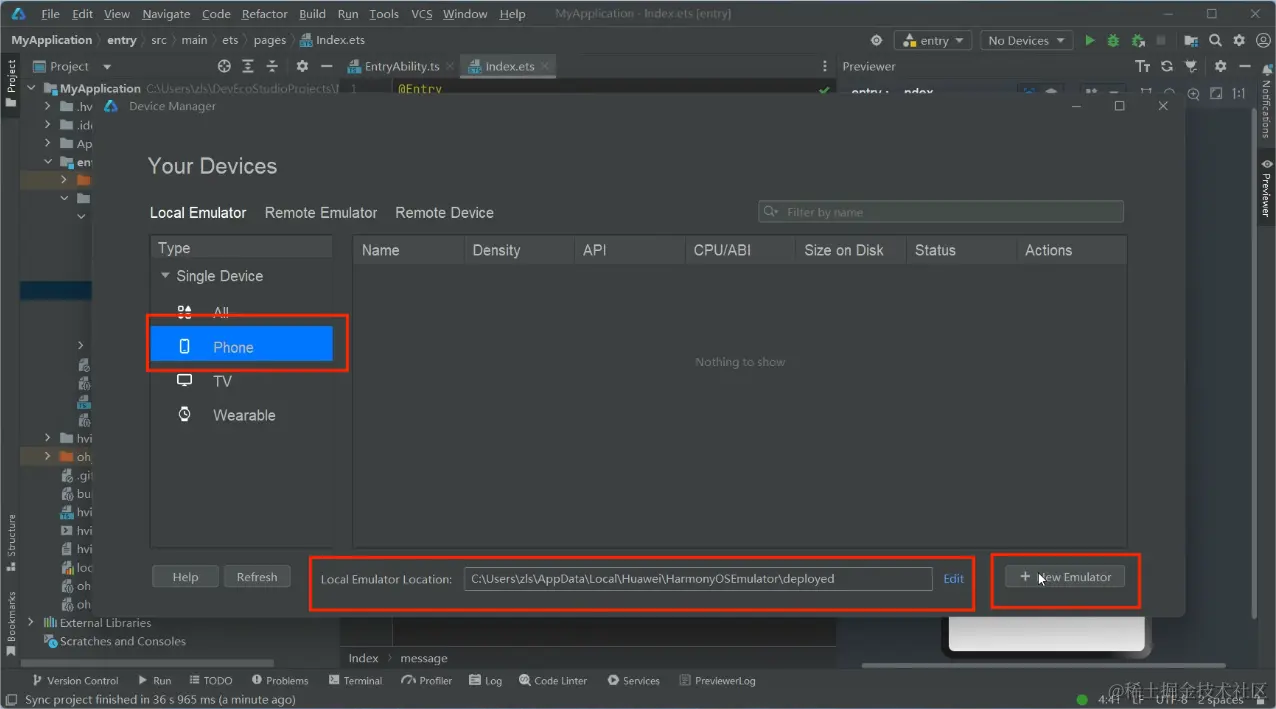This screenshot has width=1276, height=709.
Task: Open the Refactor menu
Action: 264,14
